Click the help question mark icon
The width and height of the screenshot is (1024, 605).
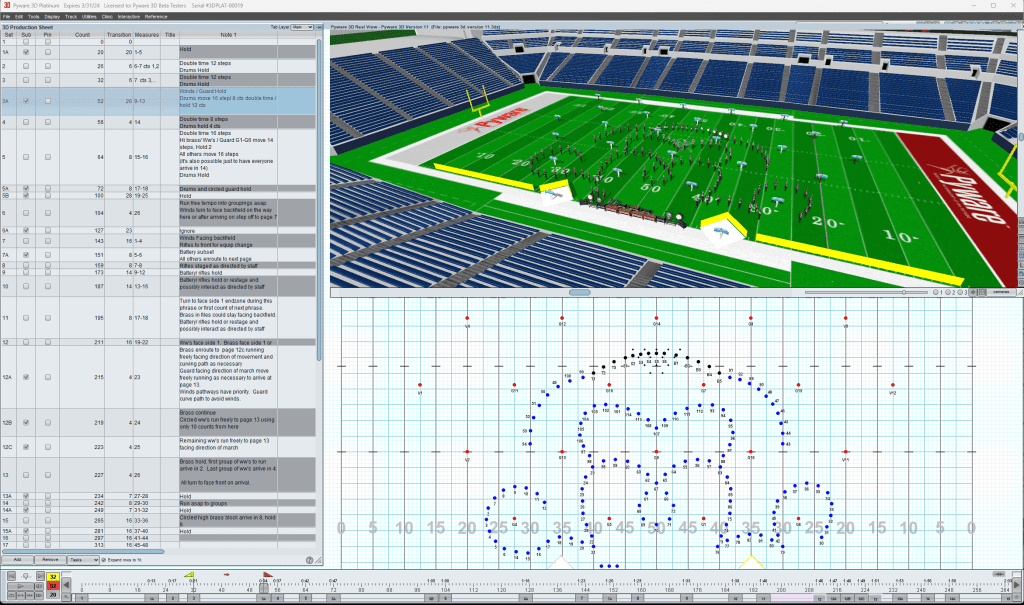(x=310, y=559)
